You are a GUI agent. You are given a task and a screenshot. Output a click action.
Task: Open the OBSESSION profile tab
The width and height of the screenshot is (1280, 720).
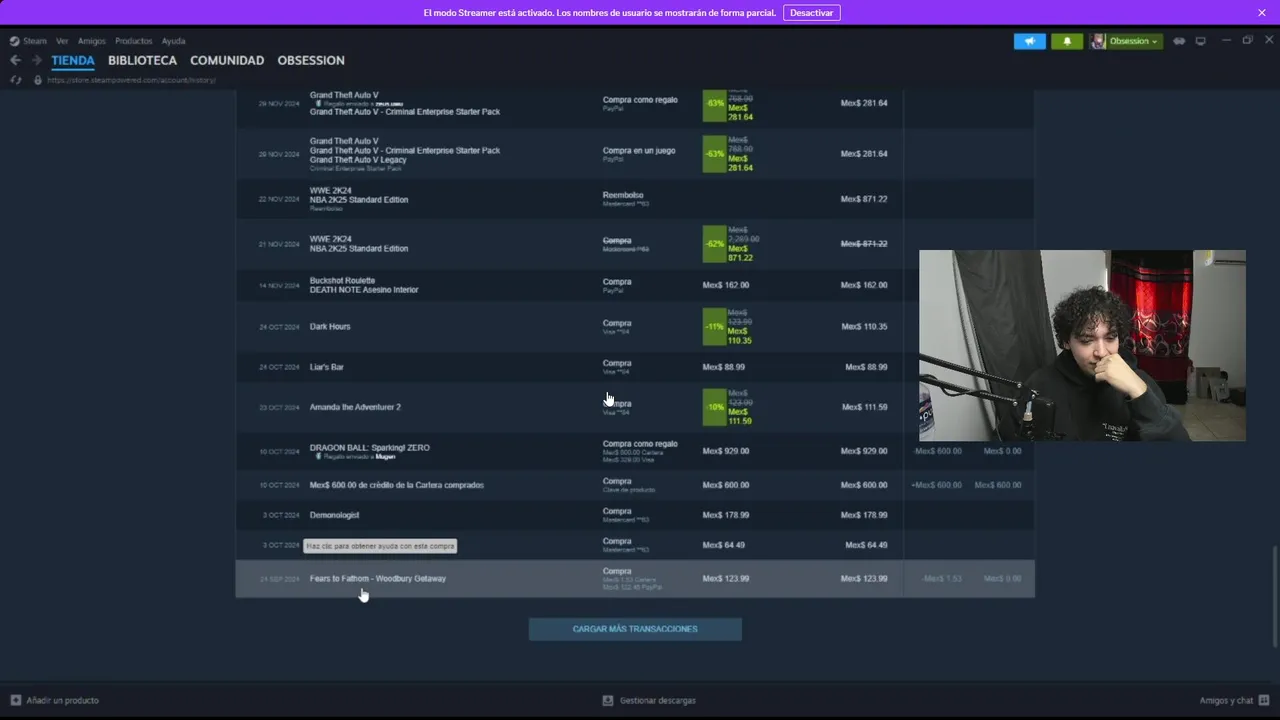pos(311,60)
